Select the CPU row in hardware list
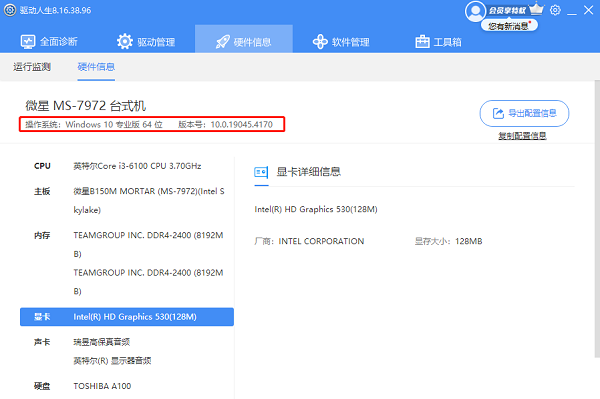 point(127,166)
